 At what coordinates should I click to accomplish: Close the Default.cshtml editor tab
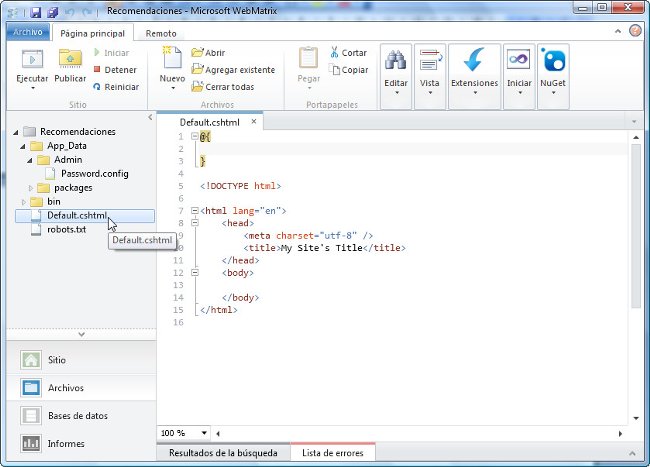254,122
